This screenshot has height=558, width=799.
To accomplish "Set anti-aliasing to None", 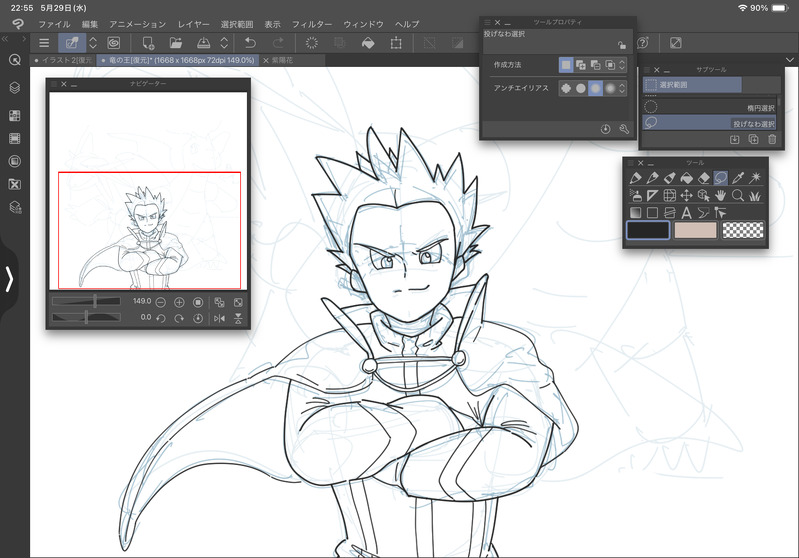I will [566, 88].
